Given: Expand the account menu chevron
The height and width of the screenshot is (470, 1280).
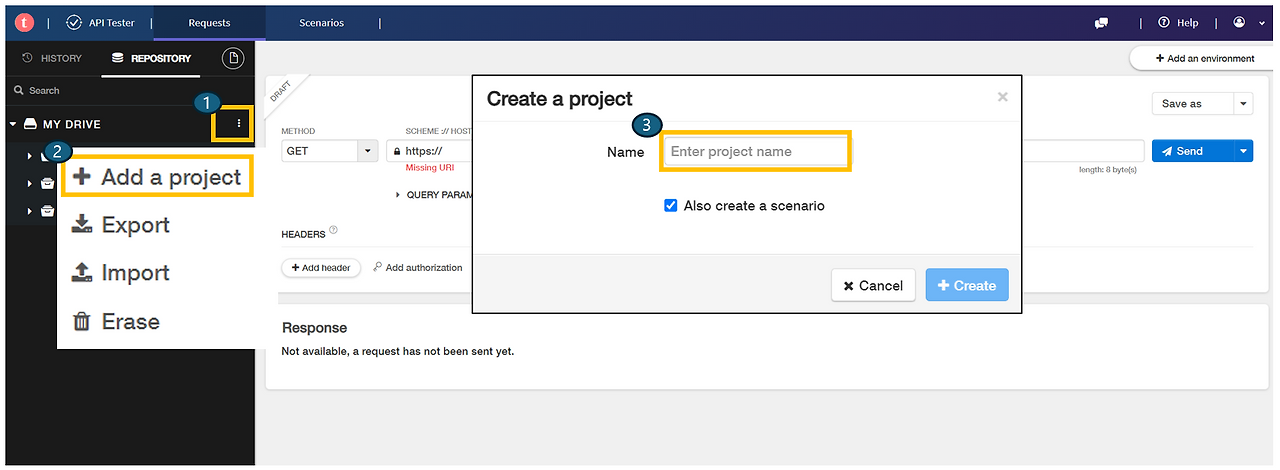Looking at the screenshot, I should click(1262, 23).
